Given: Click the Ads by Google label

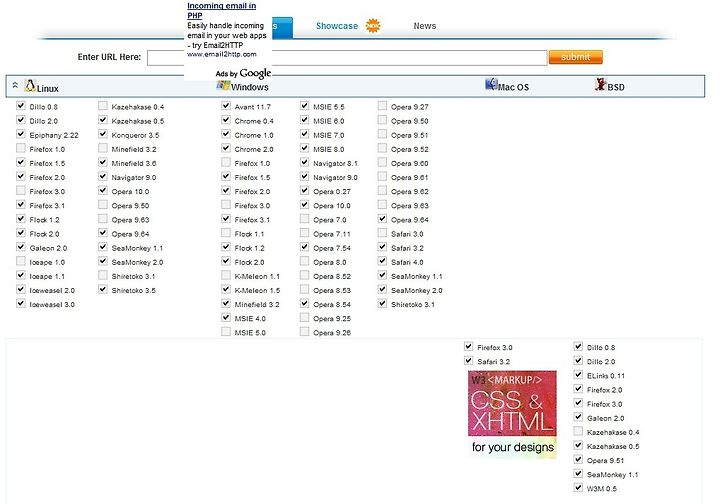Looking at the screenshot, I should click(243, 73).
